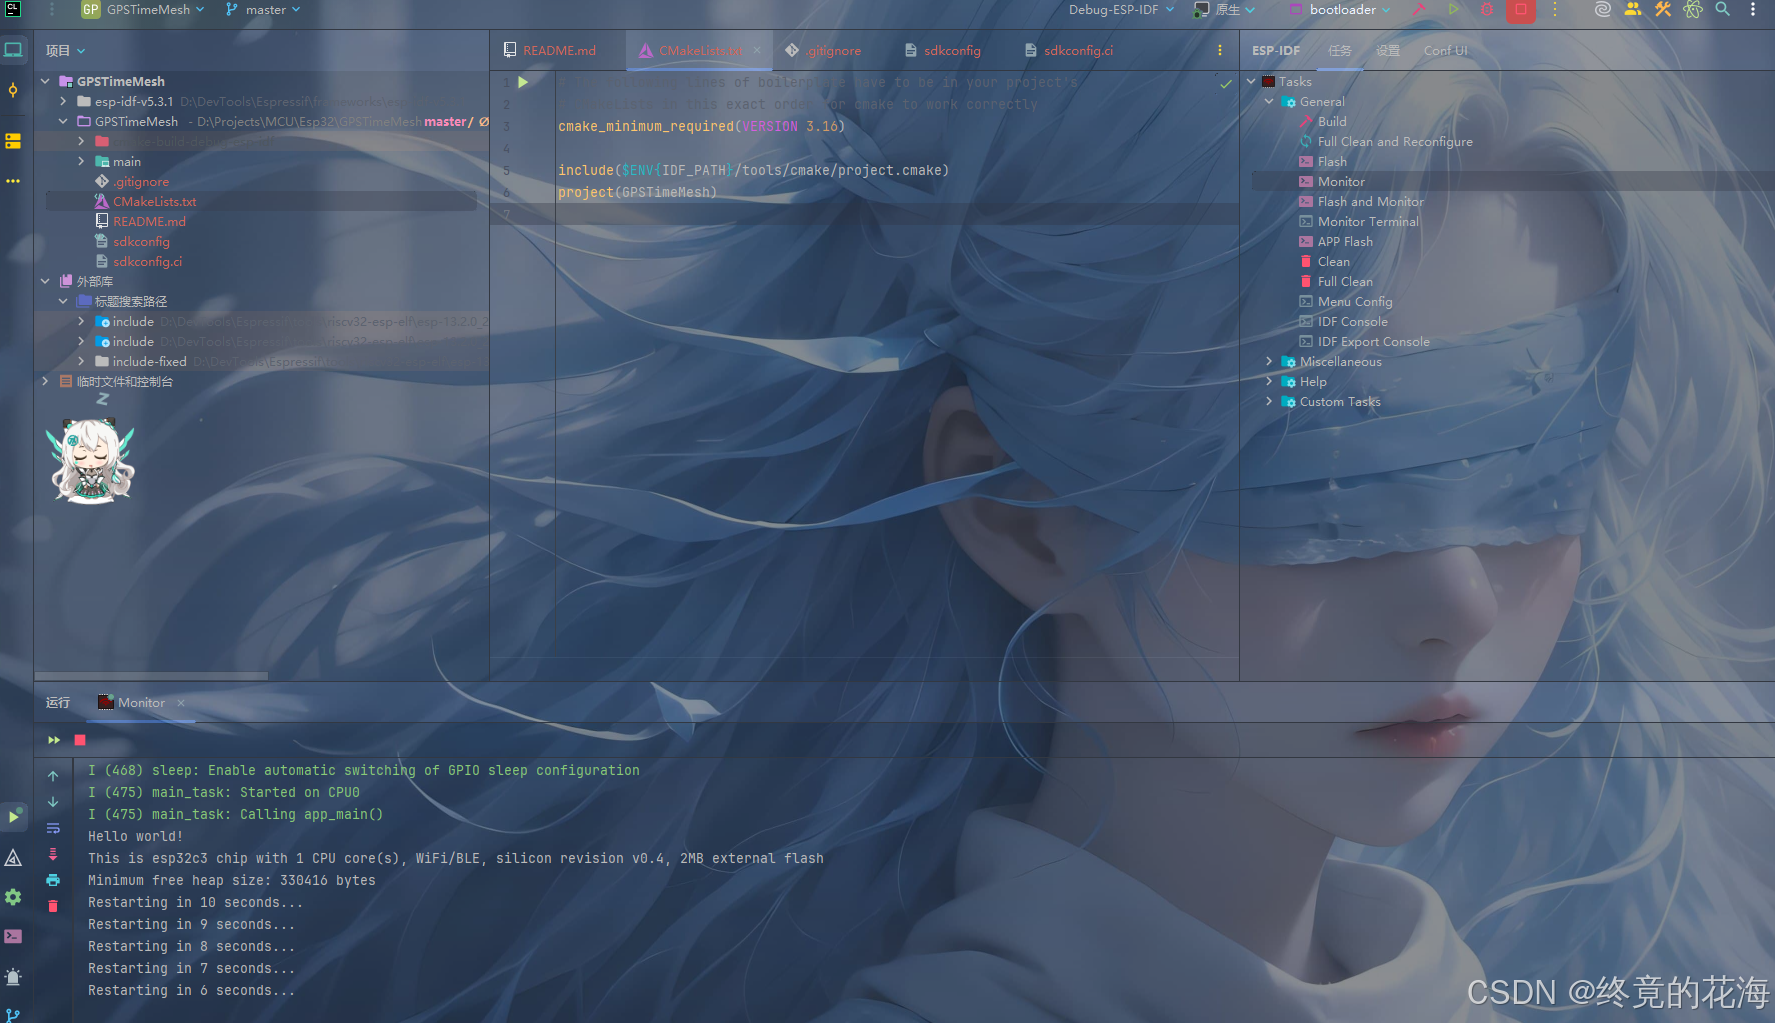
Task: Select the Flash and Monitor task
Action: pyautogui.click(x=1371, y=201)
